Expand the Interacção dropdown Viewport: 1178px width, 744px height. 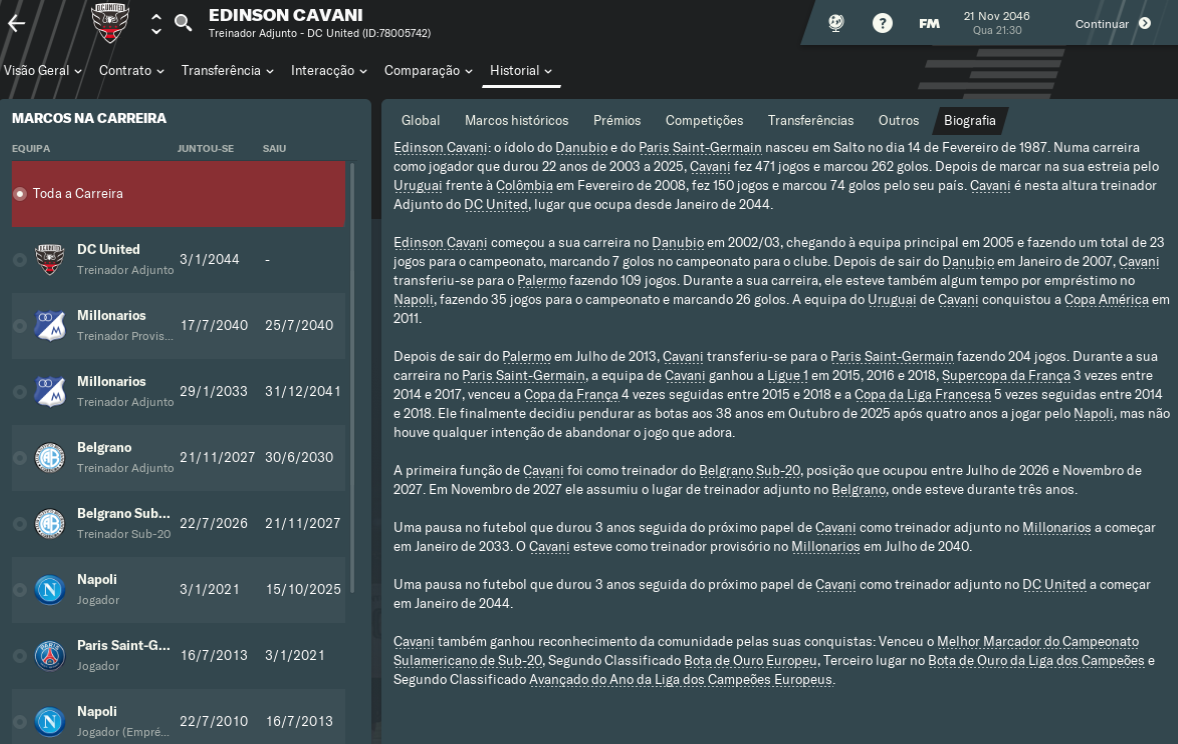(x=329, y=71)
